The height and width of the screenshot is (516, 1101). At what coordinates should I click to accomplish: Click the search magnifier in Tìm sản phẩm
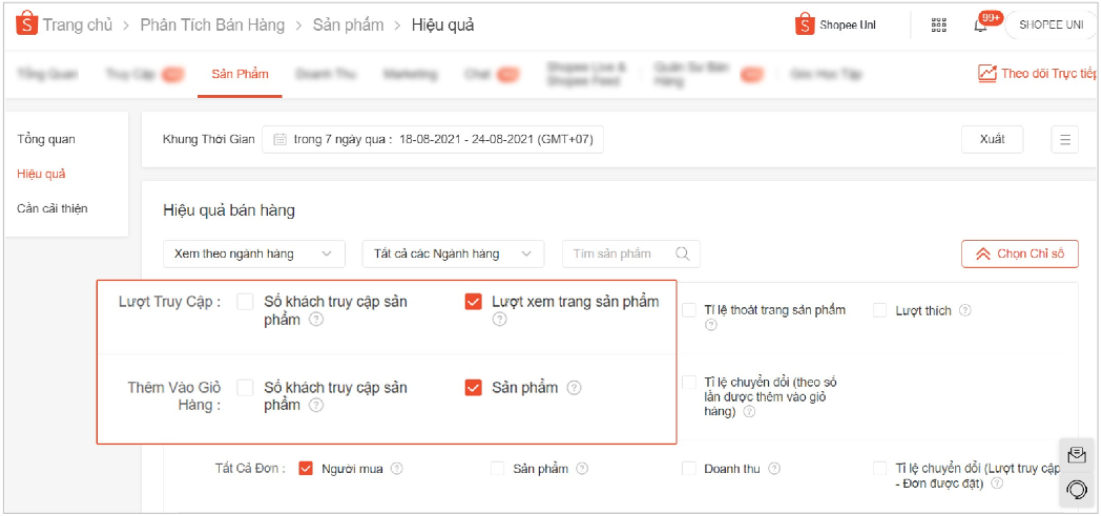click(x=683, y=254)
